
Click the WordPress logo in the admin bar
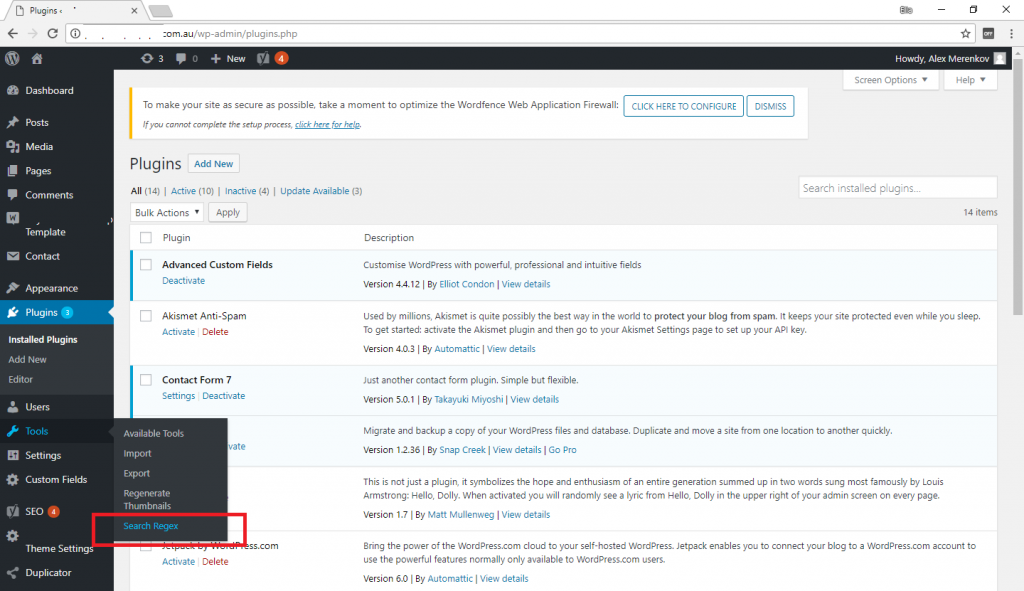(11, 58)
